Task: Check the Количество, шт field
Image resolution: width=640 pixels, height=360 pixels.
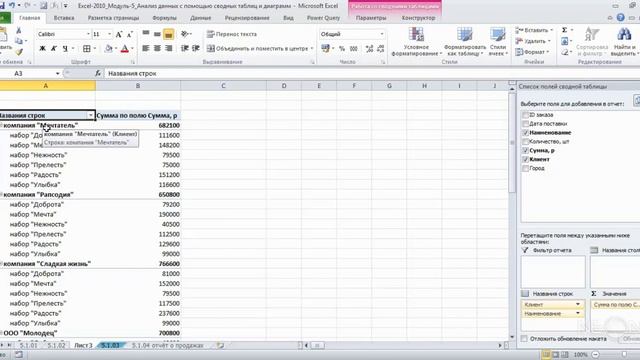Action: (526, 142)
